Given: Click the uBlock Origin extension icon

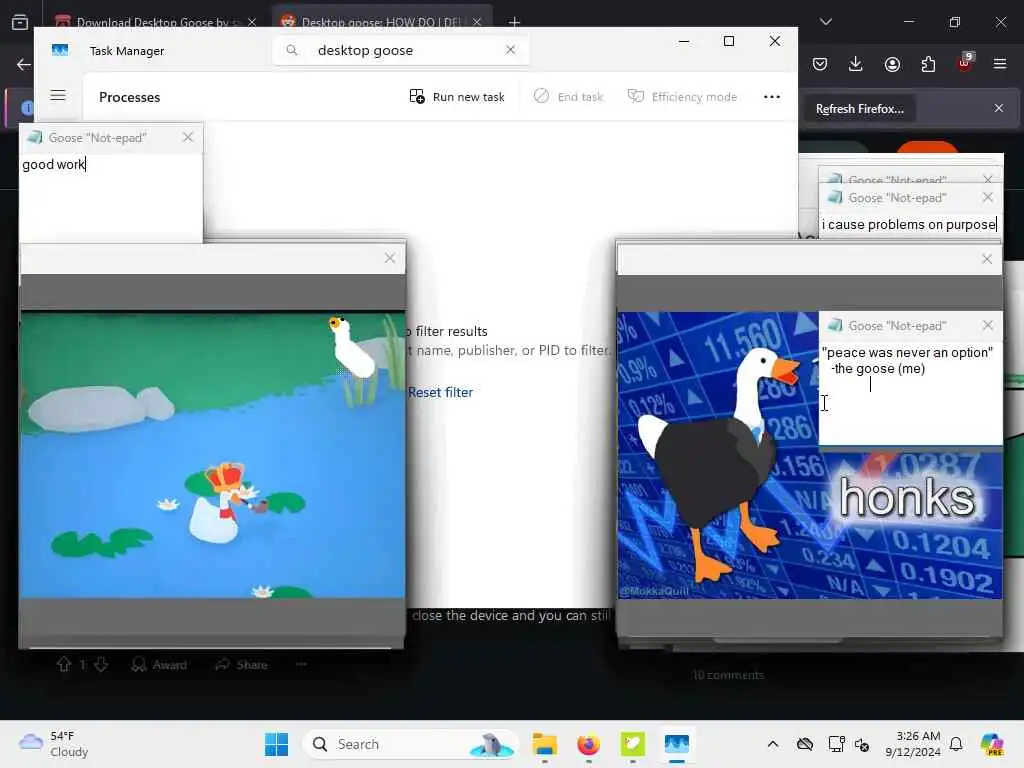Looking at the screenshot, I should (965, 63).
